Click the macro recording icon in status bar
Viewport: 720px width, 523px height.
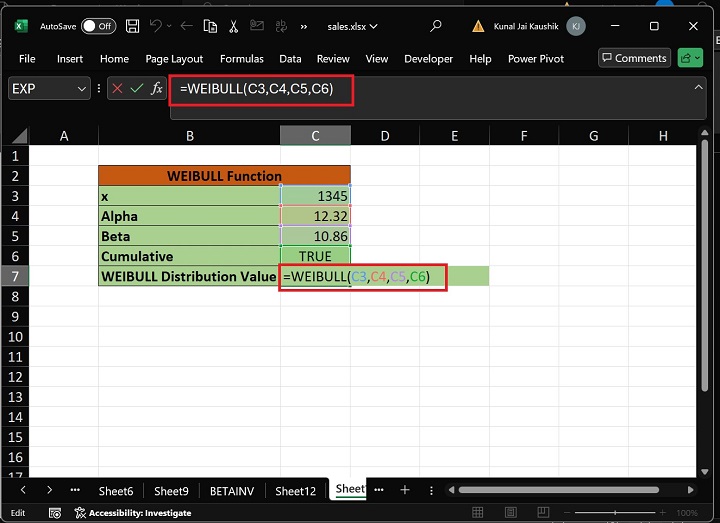[x=55, y=513]
